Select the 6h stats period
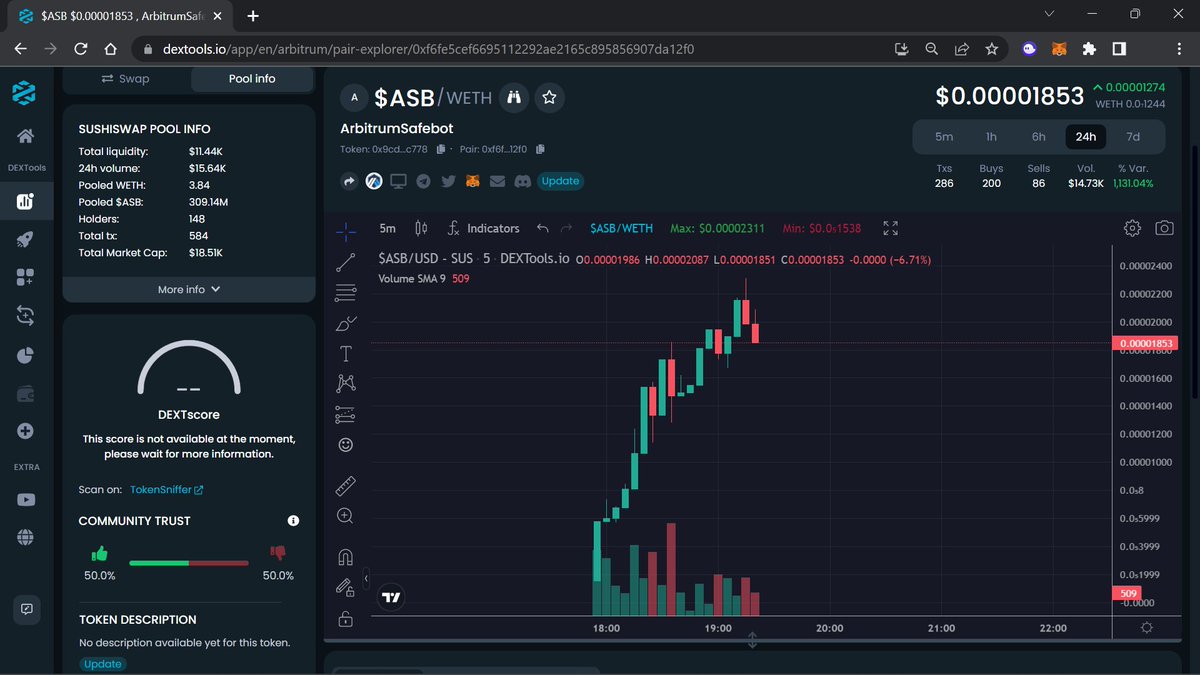 click(1039, 137)
